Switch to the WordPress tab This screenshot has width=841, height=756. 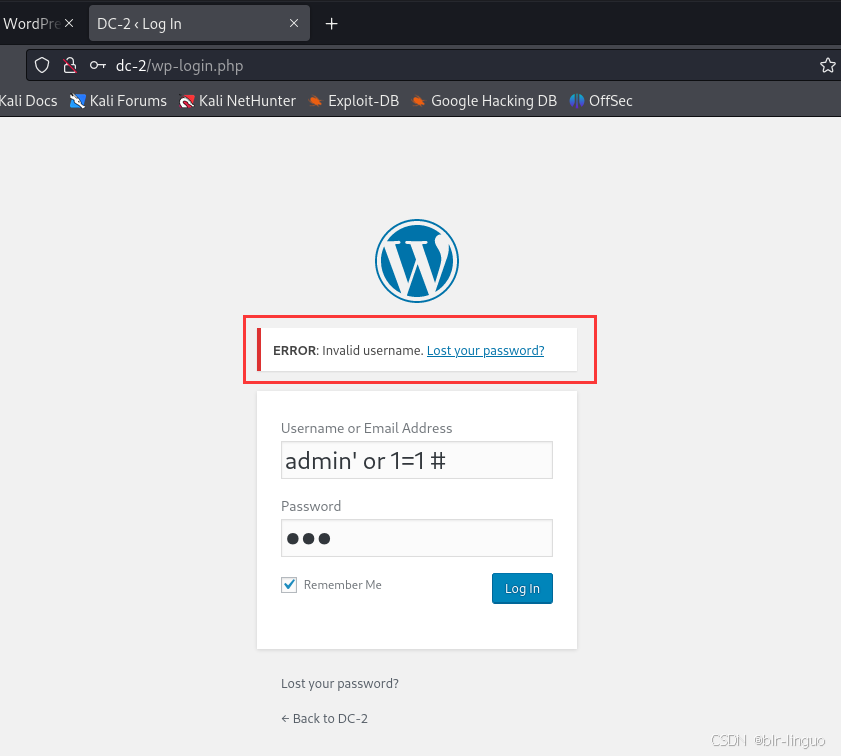[31, 24]
